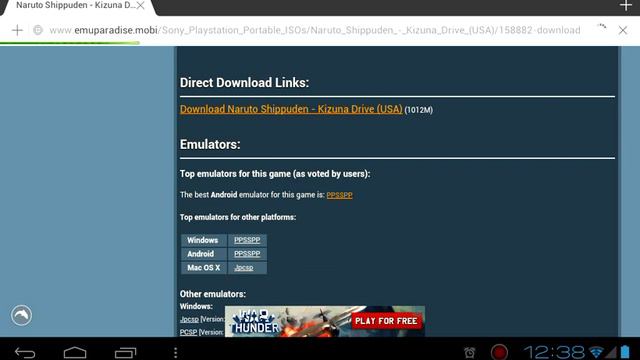Open Android recent apps icon
The height and width of the screenshot is (360, 640).
pos(125,352)
